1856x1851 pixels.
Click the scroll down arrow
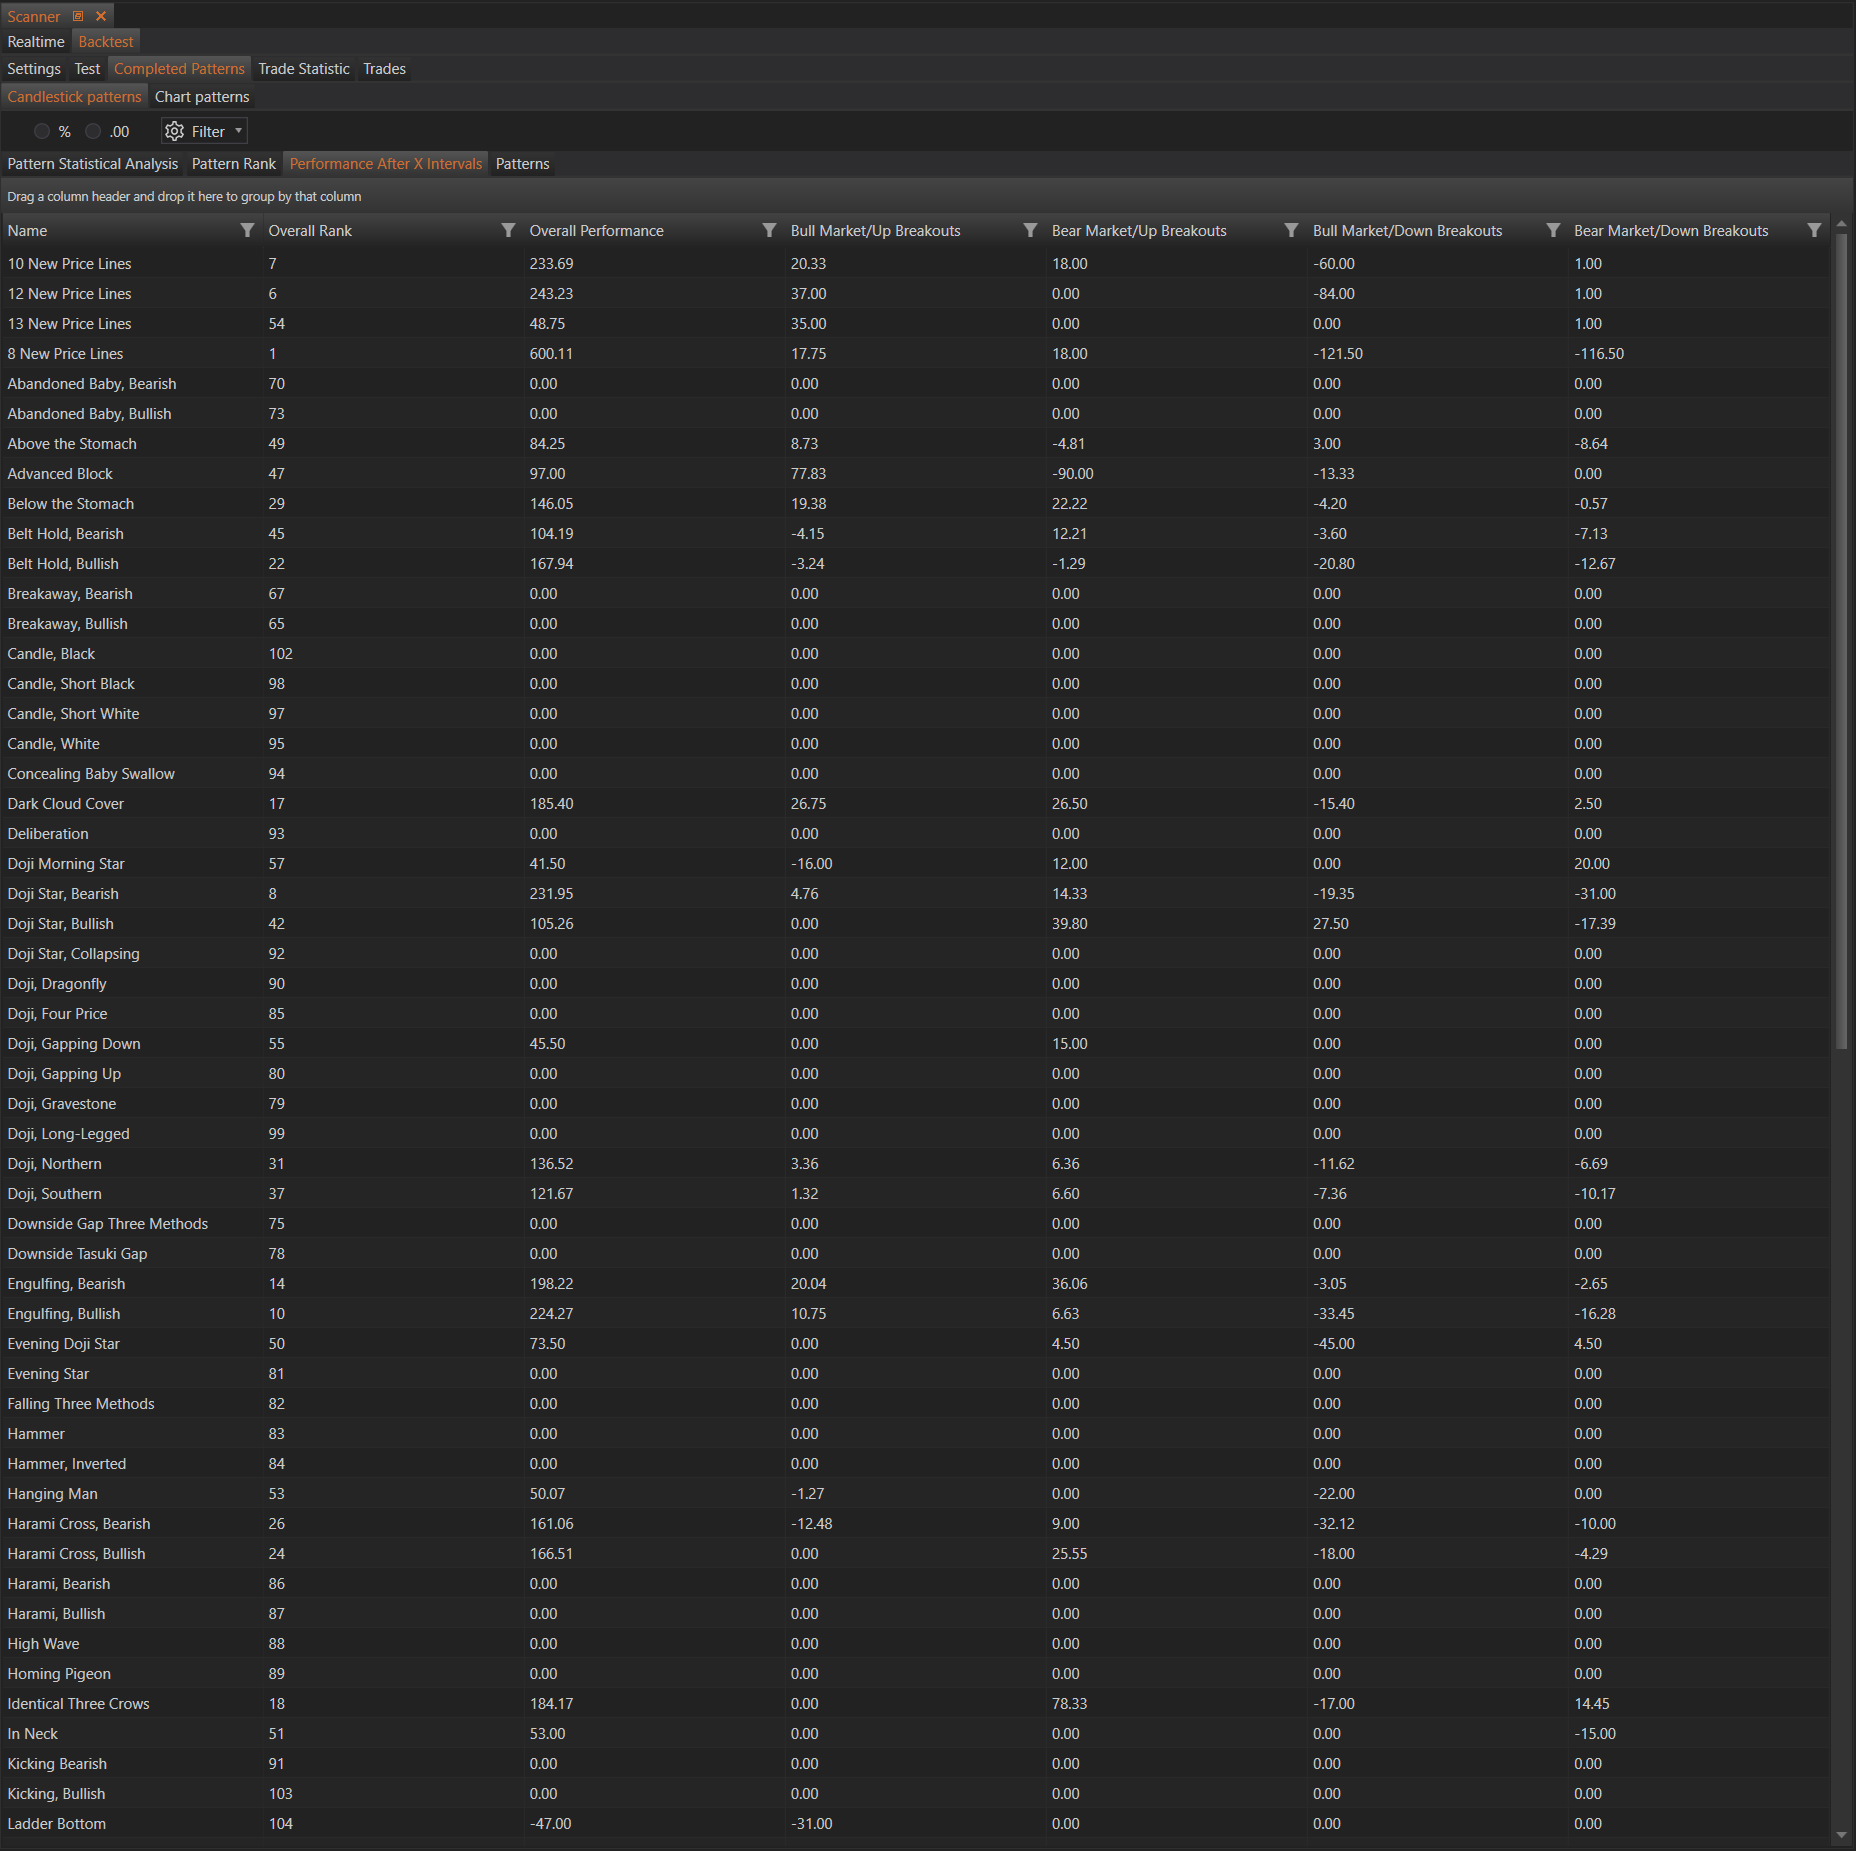1841,1836
